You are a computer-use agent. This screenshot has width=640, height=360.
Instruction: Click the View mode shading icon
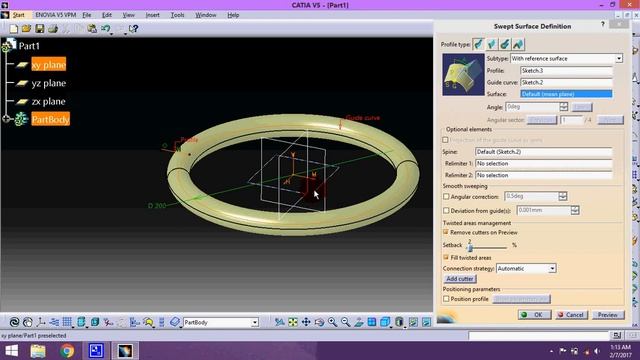click(x=399, y=322)
